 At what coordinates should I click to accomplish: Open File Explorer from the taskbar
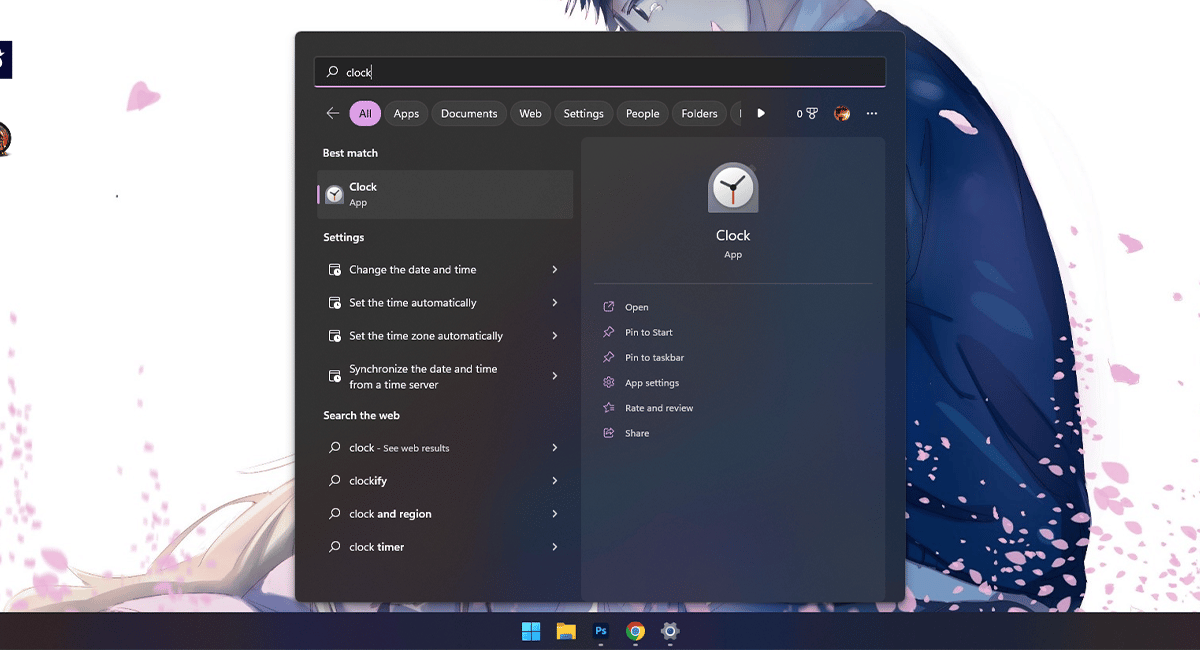point(566,631)
